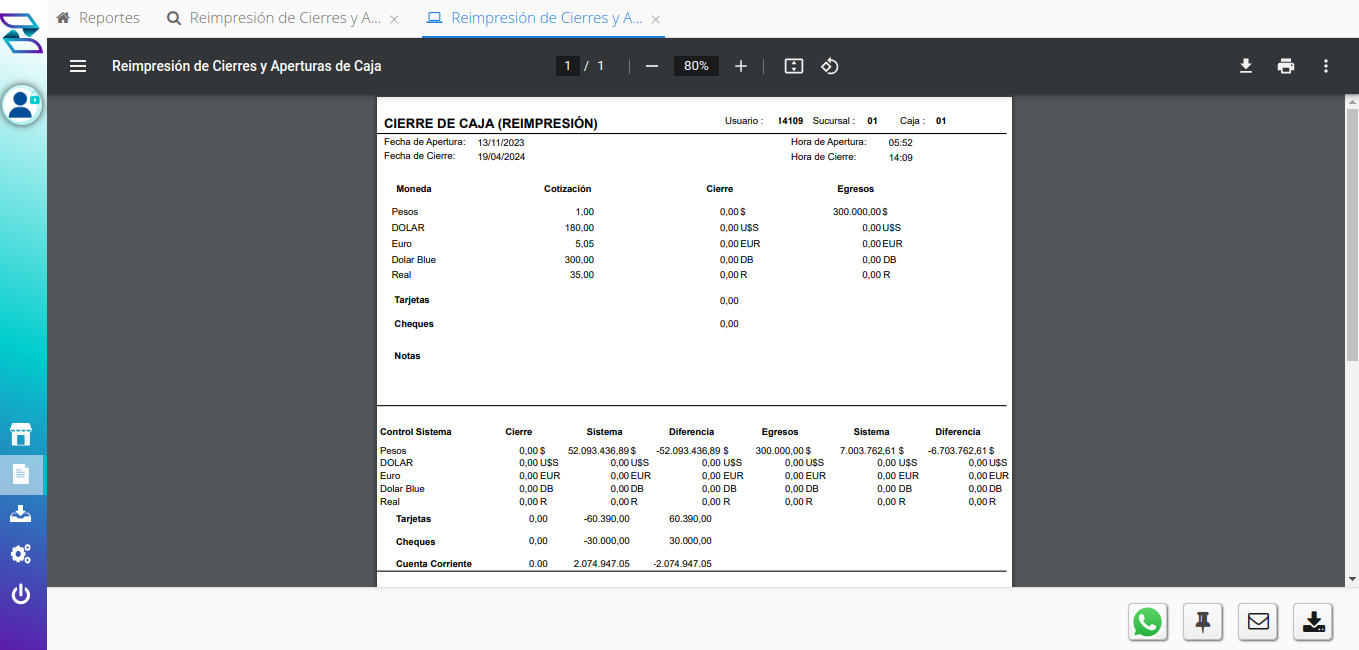This screenshot has height=650, width=1359.
Task: Print the PDF document
Action: pos(1286,66)
